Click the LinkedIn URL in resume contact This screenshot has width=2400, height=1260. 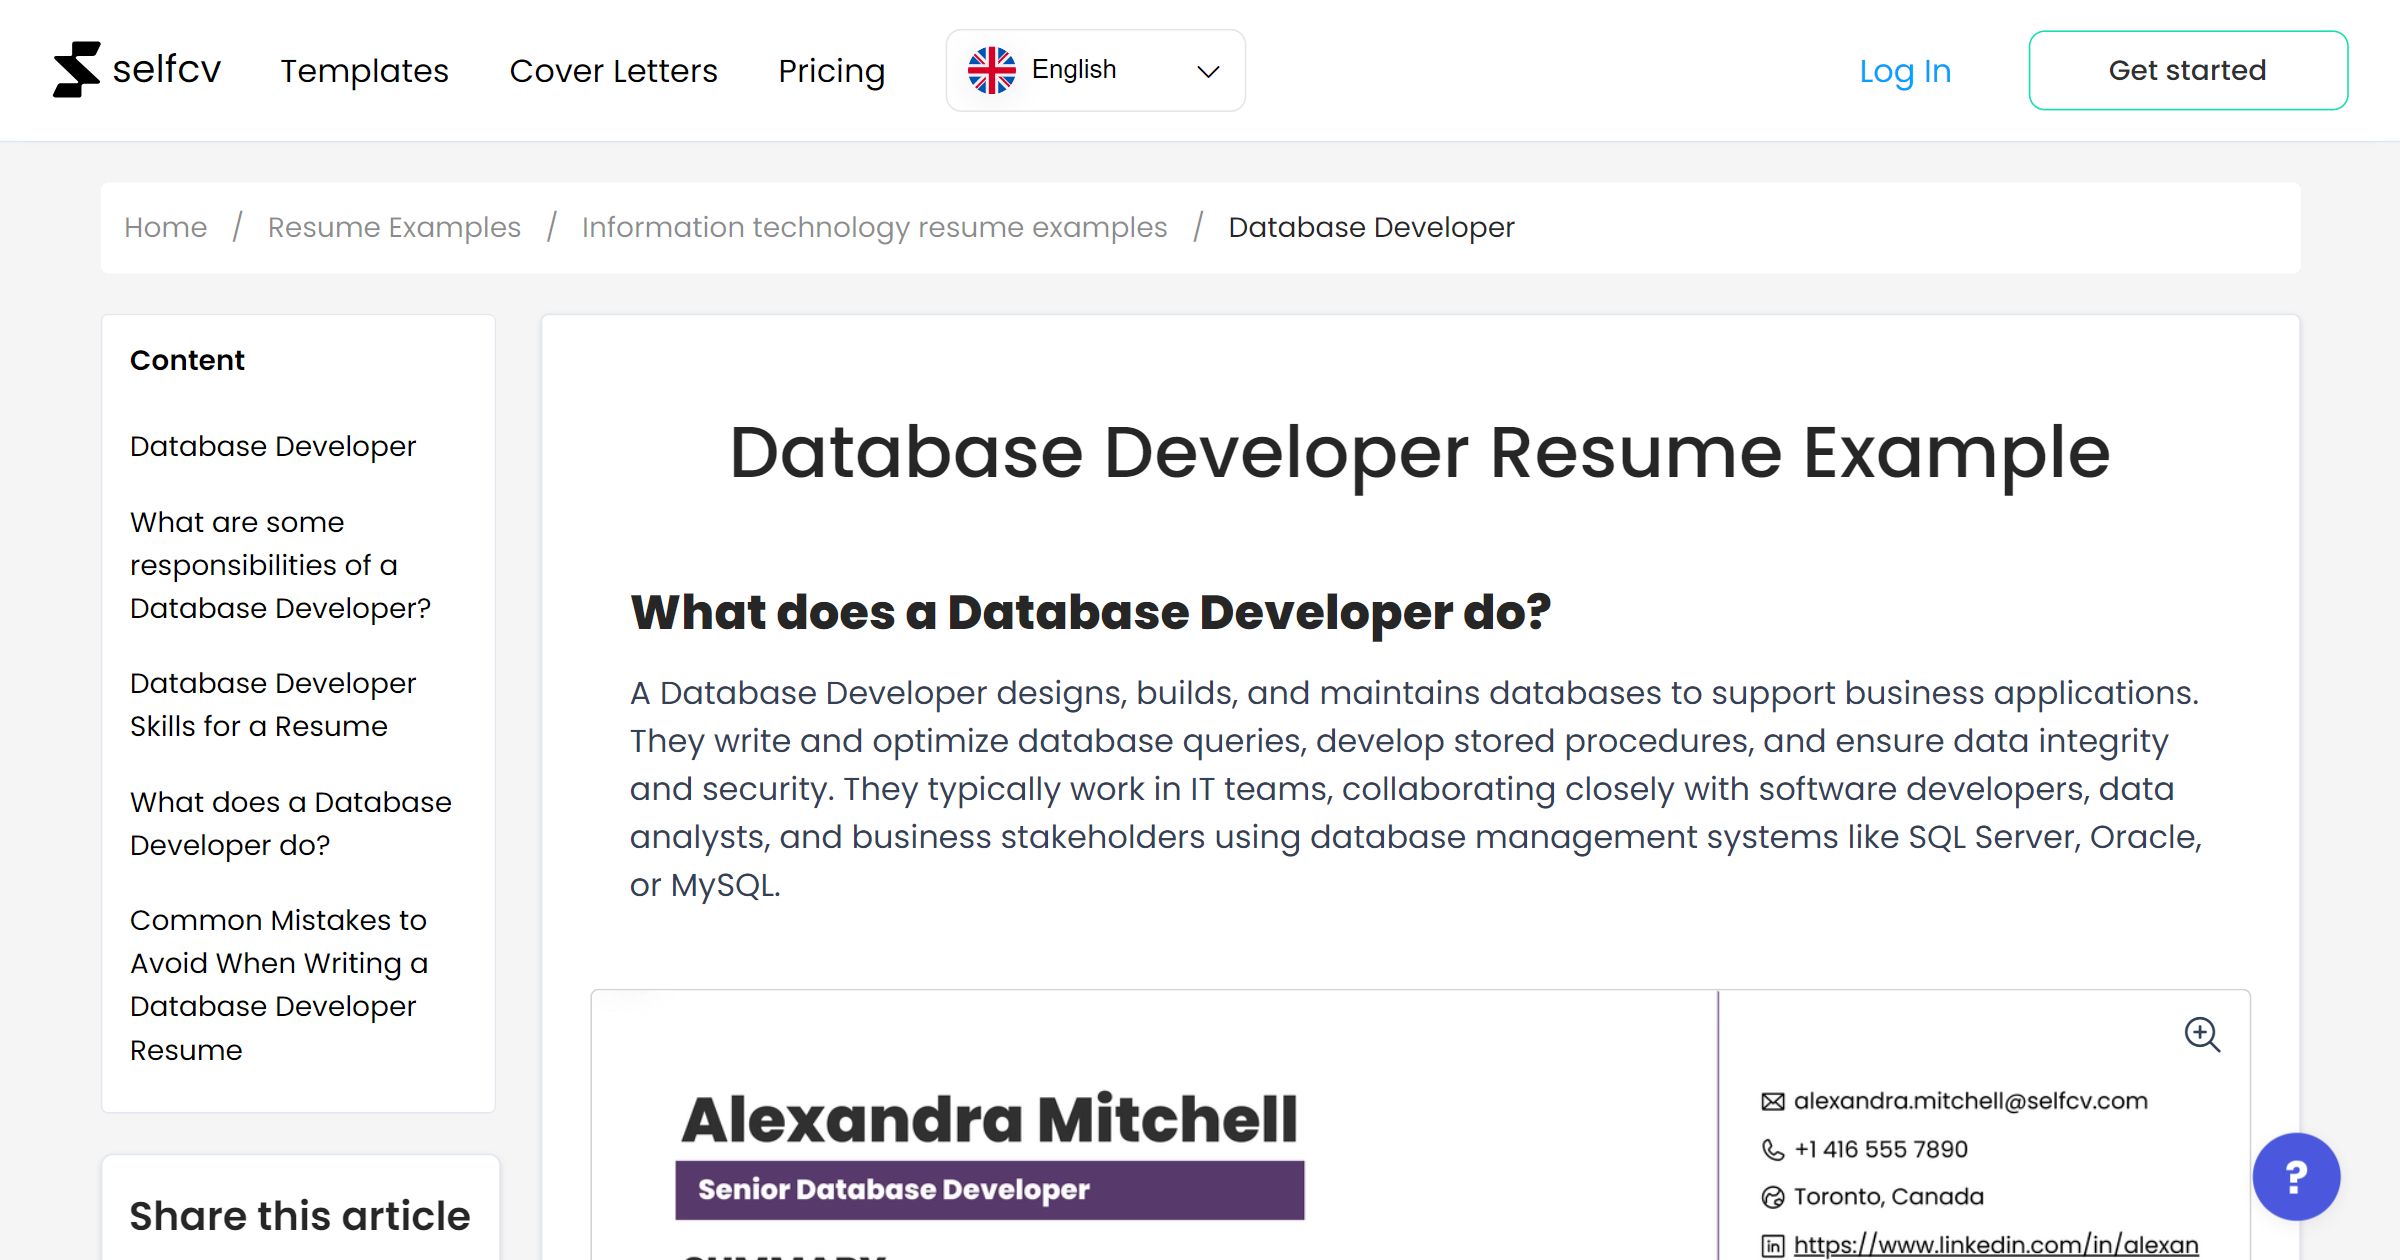coord(1995,1244)
